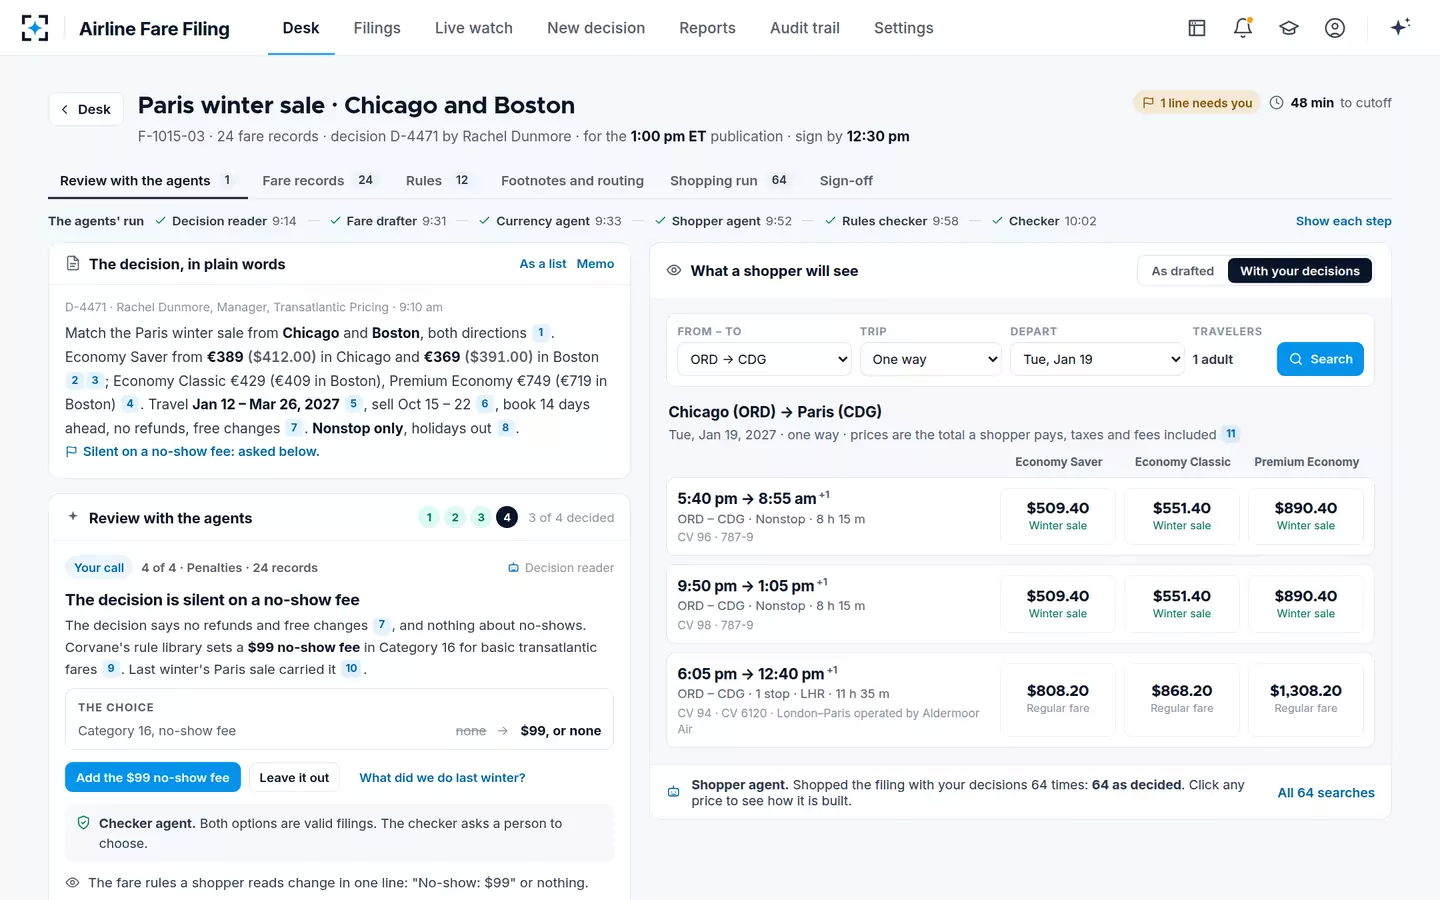The image size is (1440, 900).
Task: Click the eye icon beside 'What a shopper will see'
Action: 674,270
